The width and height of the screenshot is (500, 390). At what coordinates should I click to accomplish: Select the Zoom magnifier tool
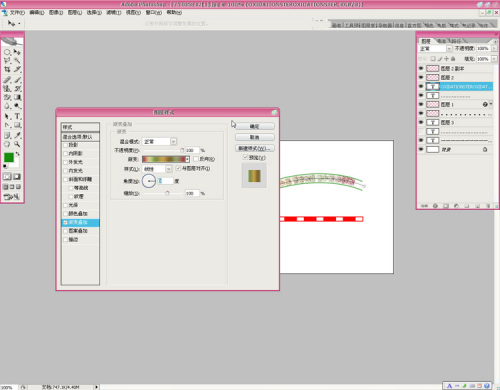pos(17,144)
